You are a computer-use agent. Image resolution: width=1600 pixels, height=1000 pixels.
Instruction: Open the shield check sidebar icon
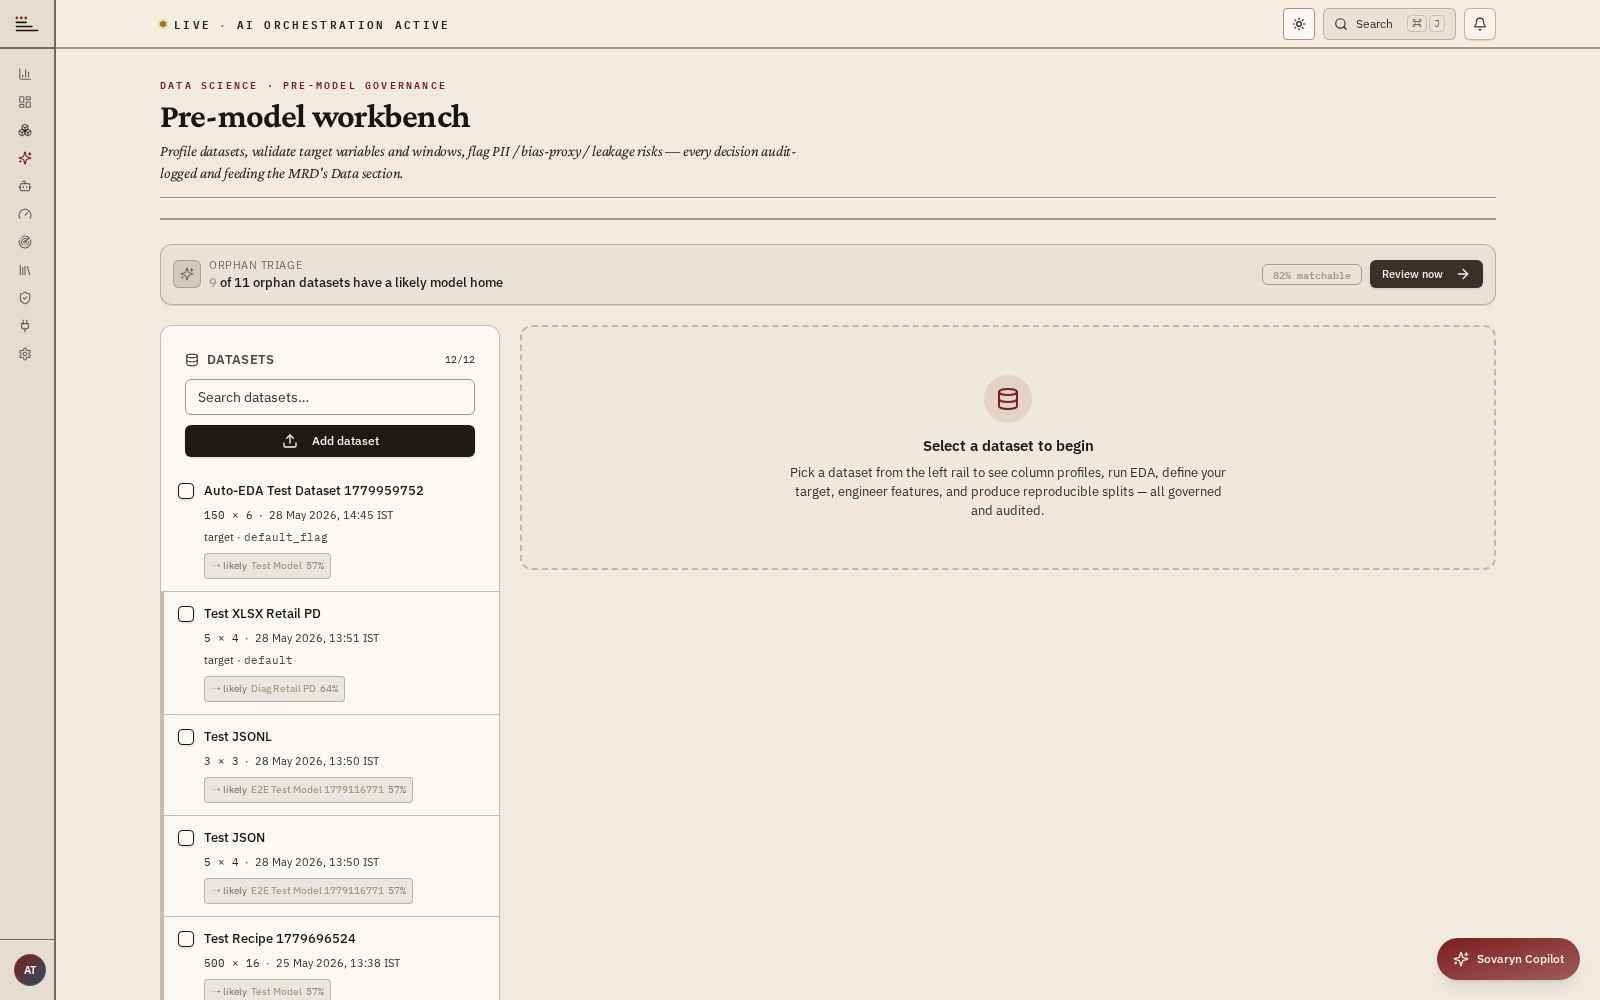pyautogui.click(x=25, y=298)
